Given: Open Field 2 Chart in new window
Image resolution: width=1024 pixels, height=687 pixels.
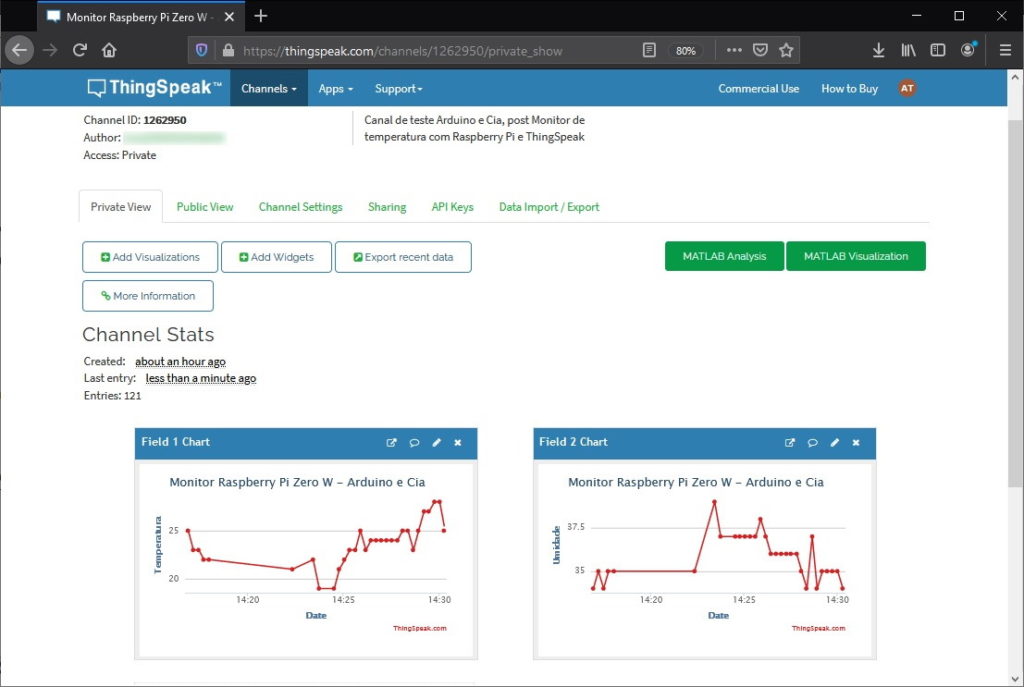Looking at the screenshot, I should point(790,443).
